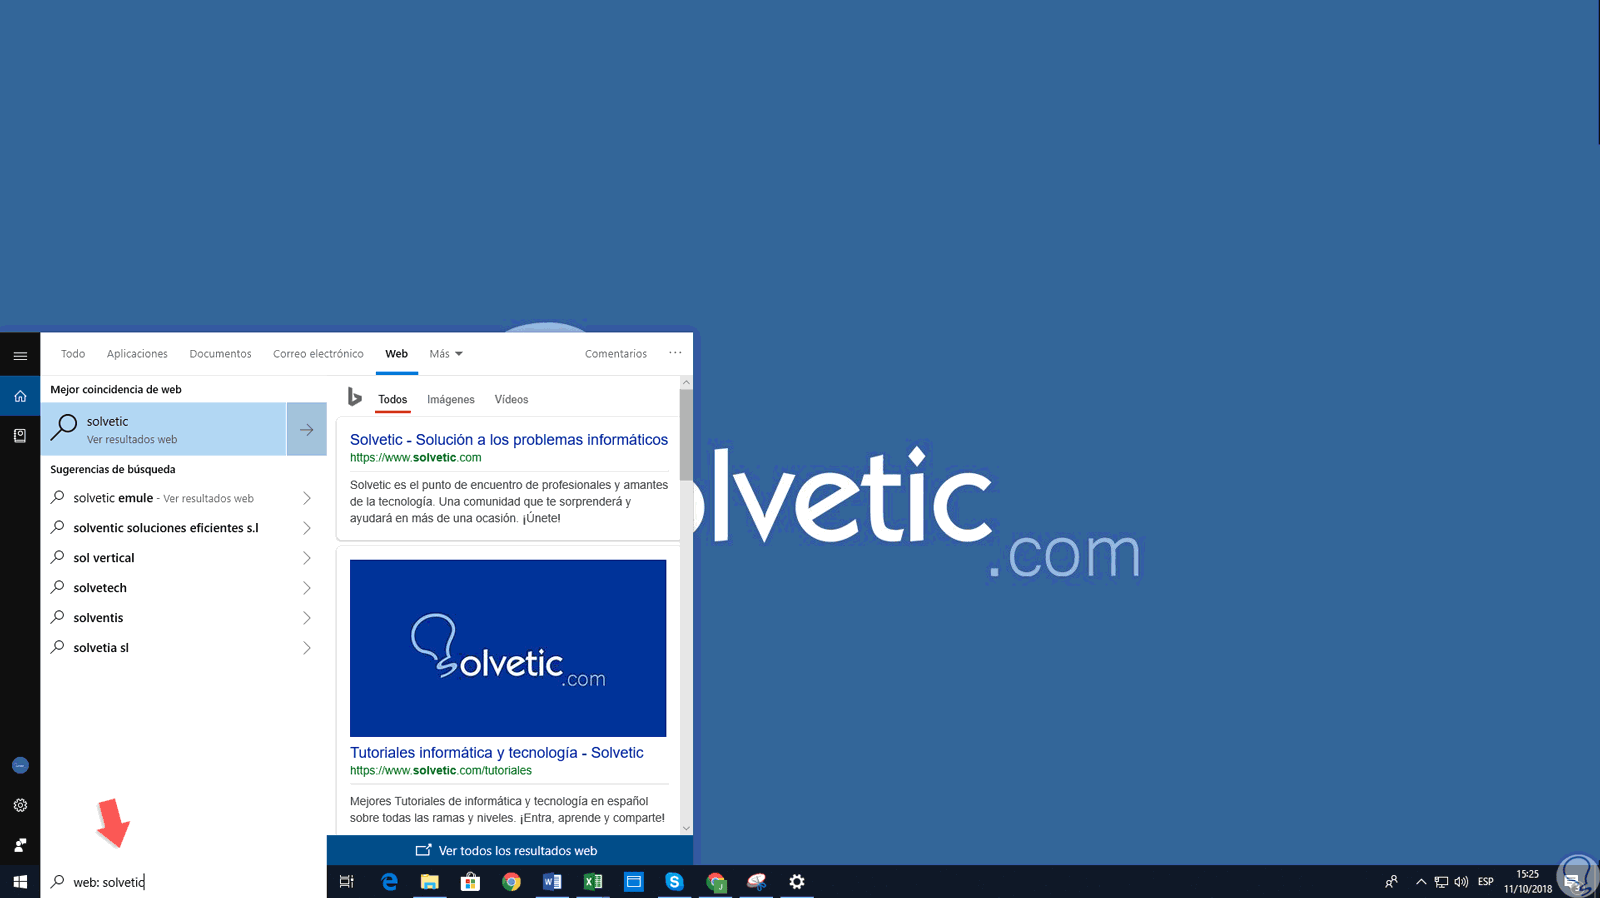Open the arrow beside the solvetic best match
This screenshot has height=898, width=1600.
click(x=307, y=429)
